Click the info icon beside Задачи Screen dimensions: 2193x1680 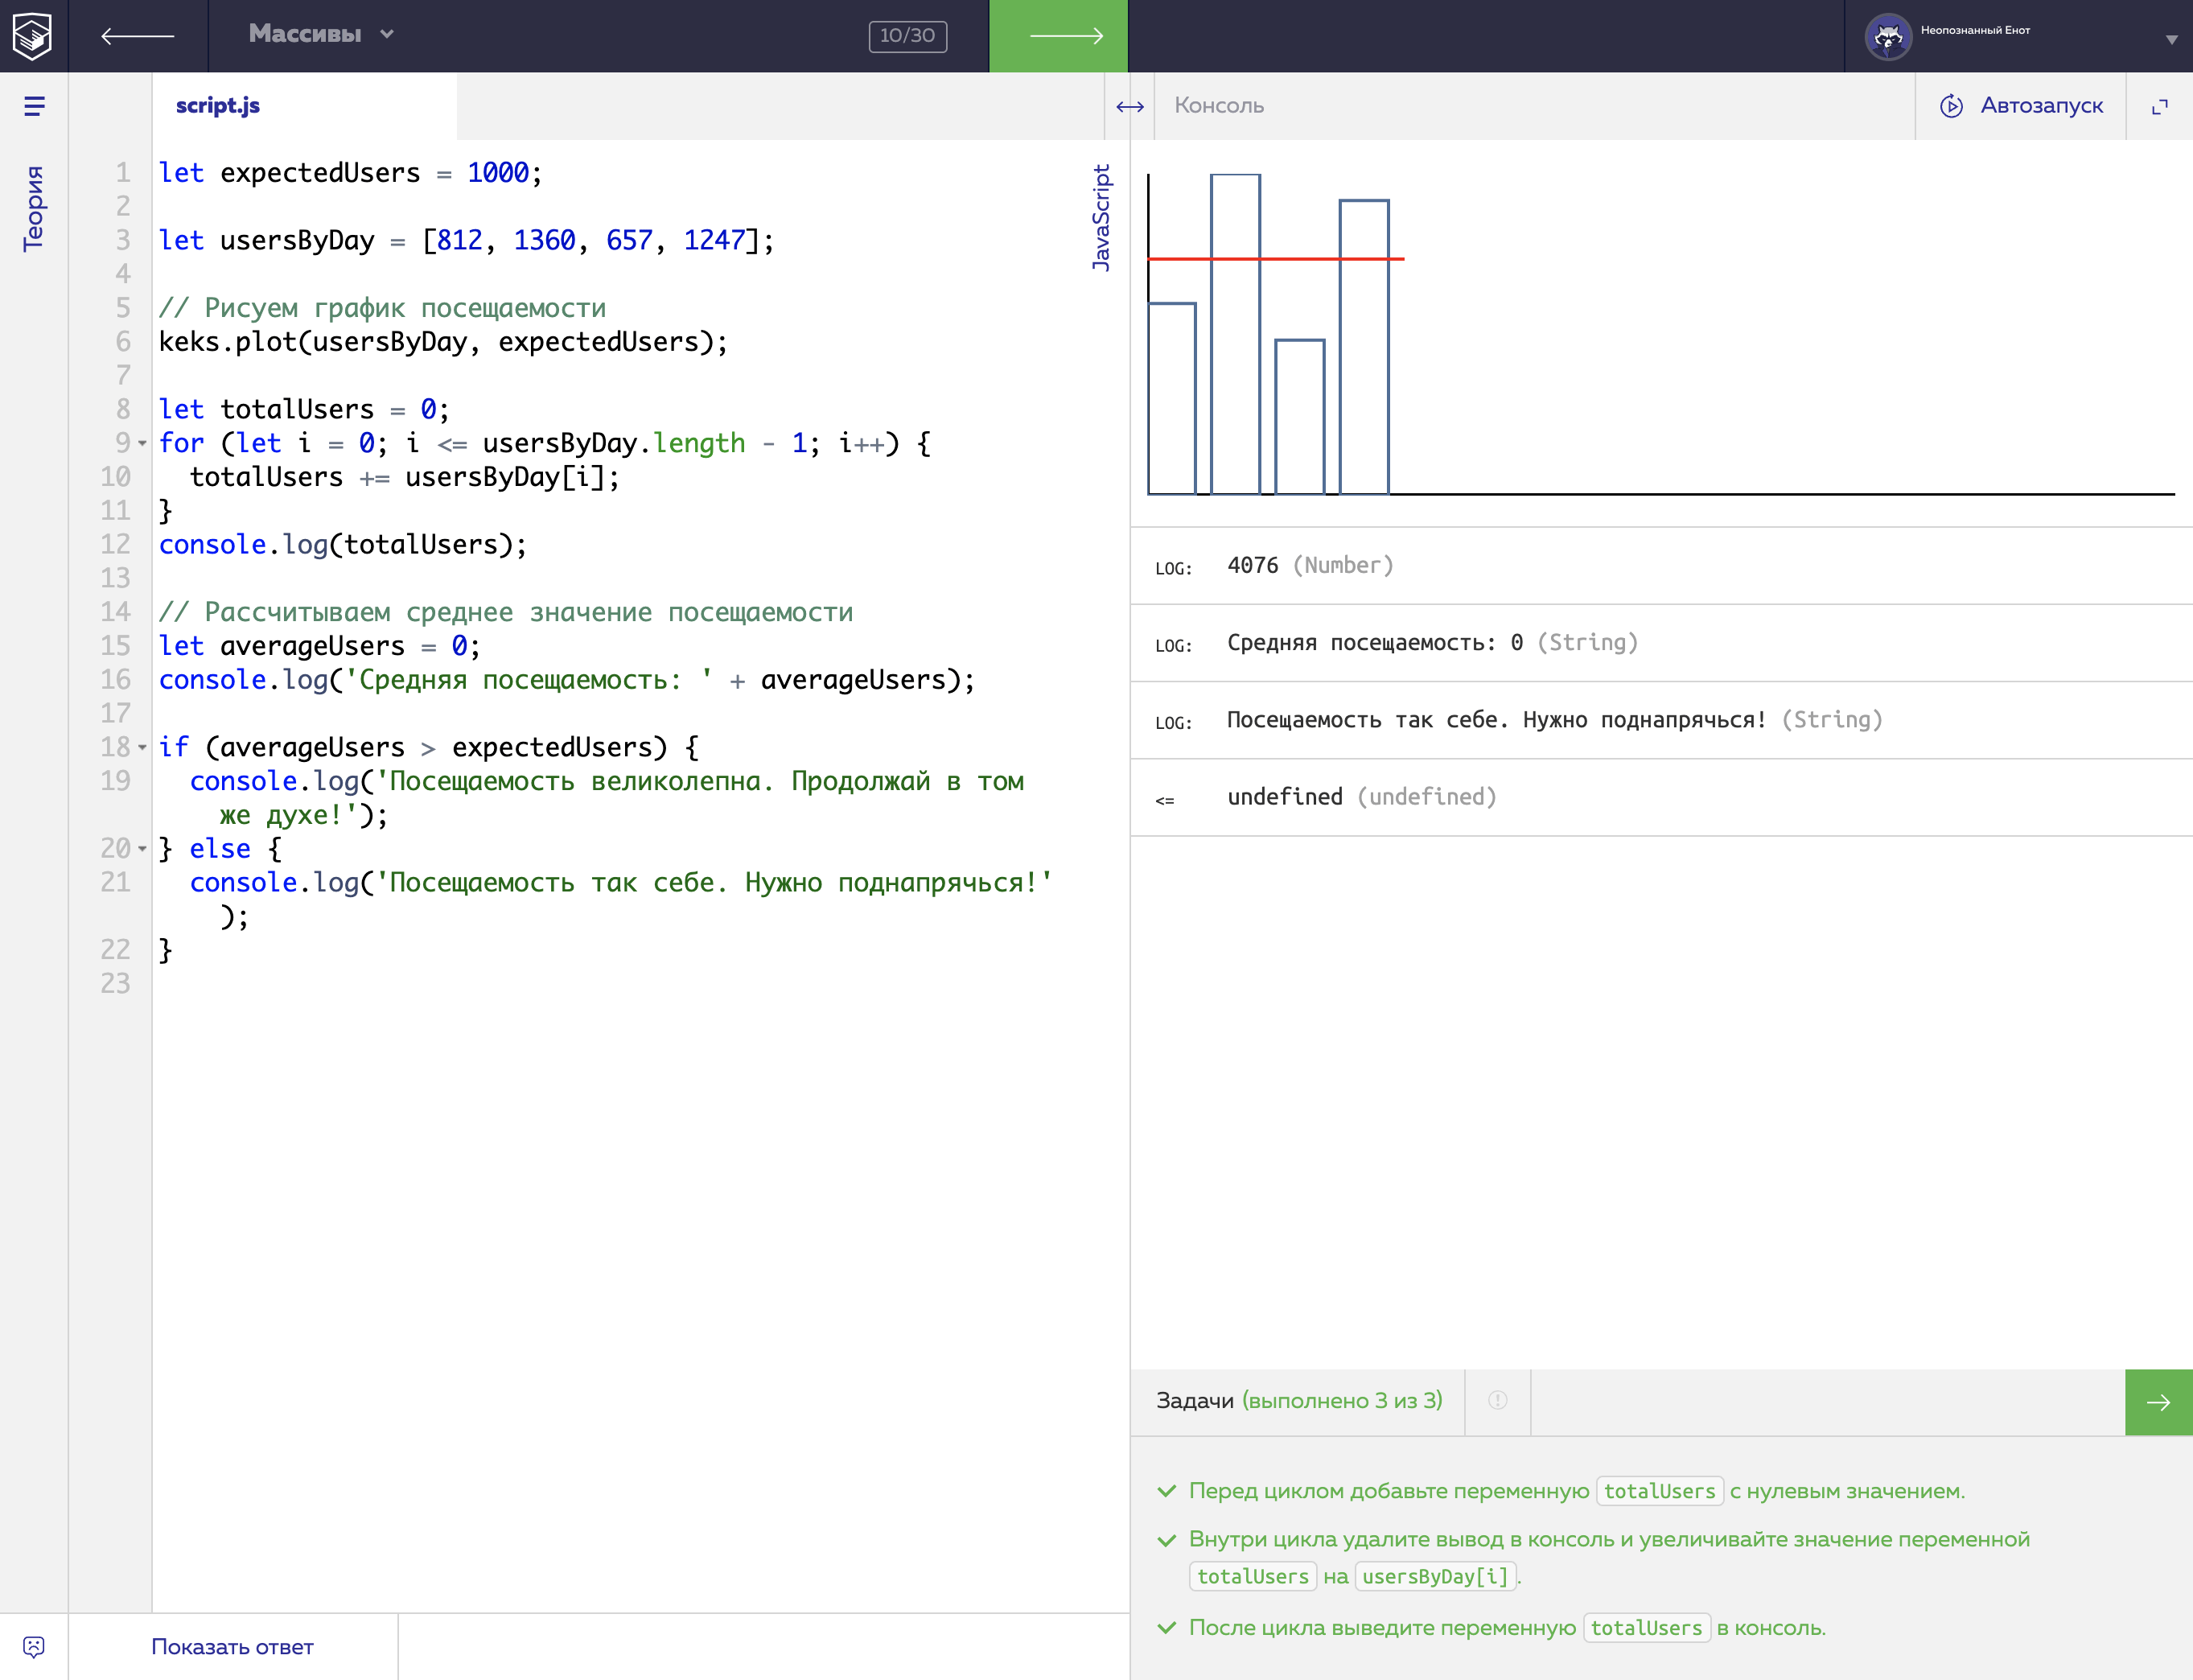tap(1497, 1401)
